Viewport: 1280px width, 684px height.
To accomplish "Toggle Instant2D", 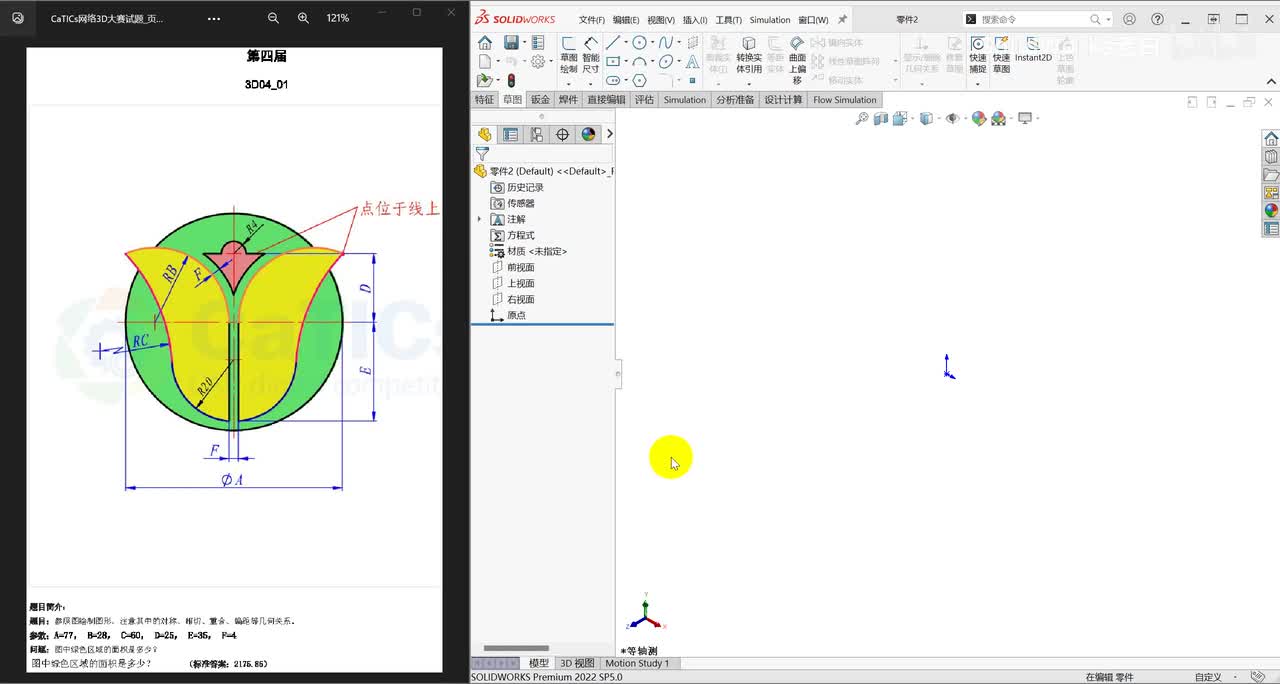I will (x=1033, y=49).
